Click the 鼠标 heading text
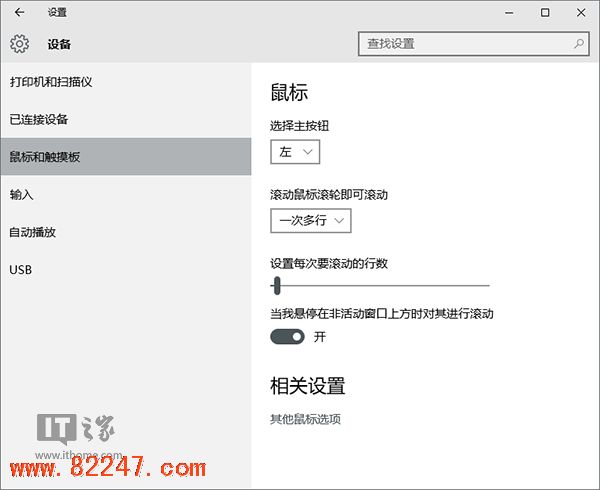Viewport: 600px width, 490px height. (x=289, y=92)
